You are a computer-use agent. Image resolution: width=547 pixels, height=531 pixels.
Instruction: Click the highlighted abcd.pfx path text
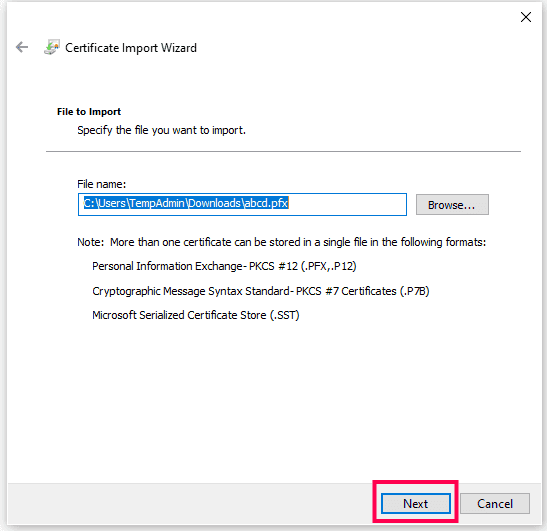pyautogui.click(x=186, y=203)
